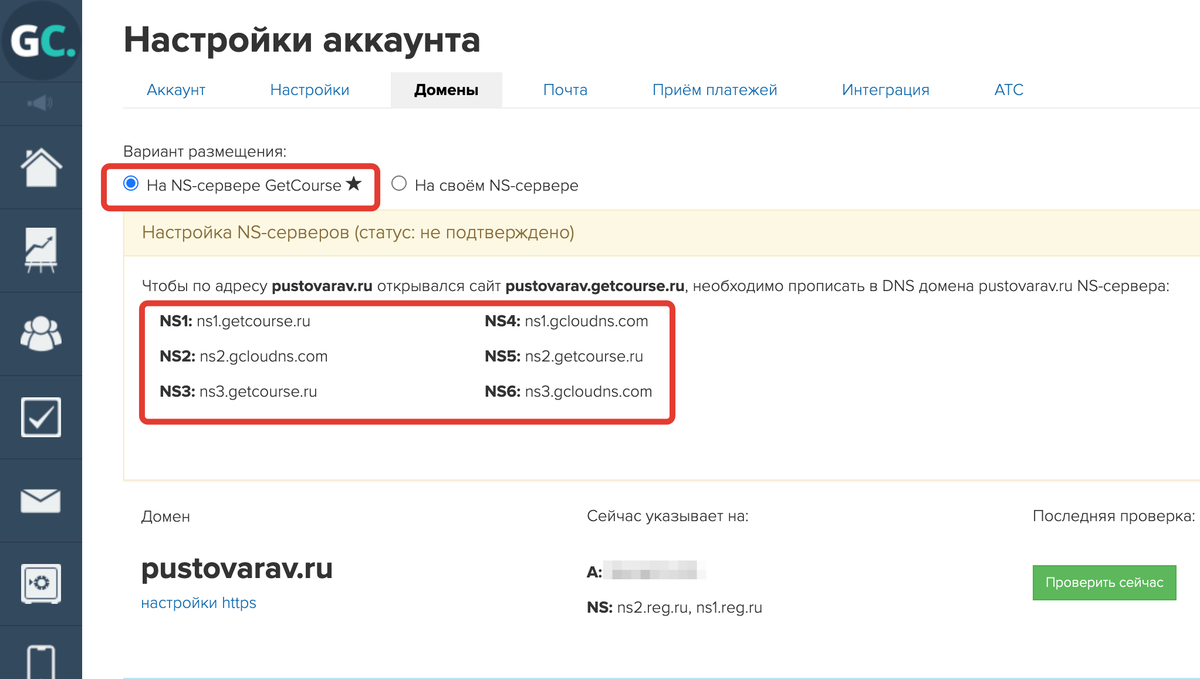Open the envelope messages icon in sidebar

[x=41, y=501]
